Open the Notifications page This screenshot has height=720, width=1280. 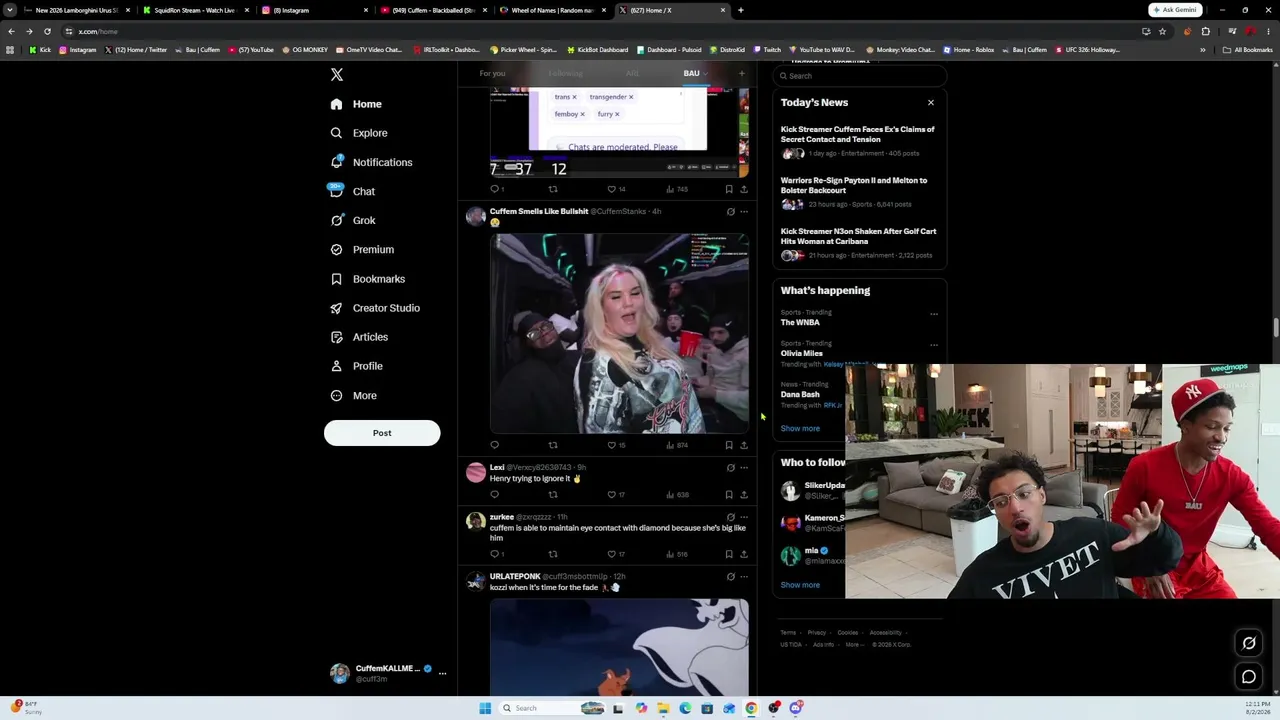(371, 162)
